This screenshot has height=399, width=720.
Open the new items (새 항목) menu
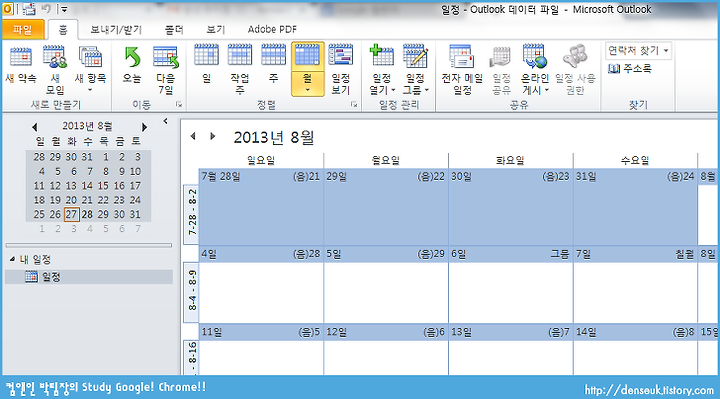tap(90, 69)
